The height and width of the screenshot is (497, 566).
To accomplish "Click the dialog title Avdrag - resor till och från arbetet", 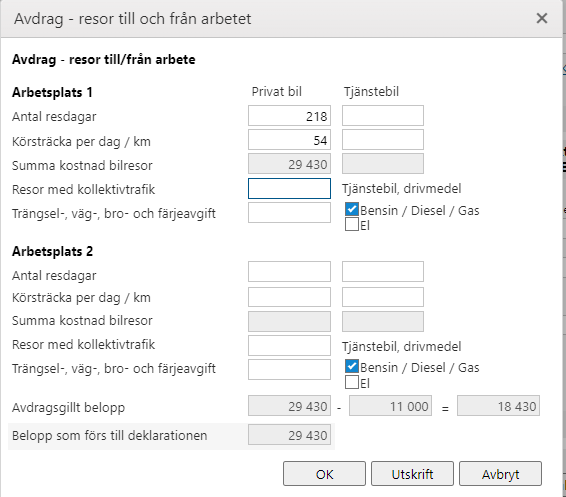I will [132, 19].
